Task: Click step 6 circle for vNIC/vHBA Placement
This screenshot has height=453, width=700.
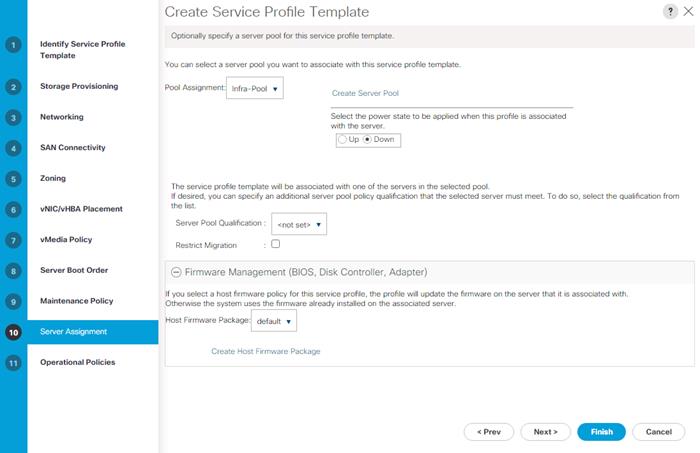Action: click(13, 210)
